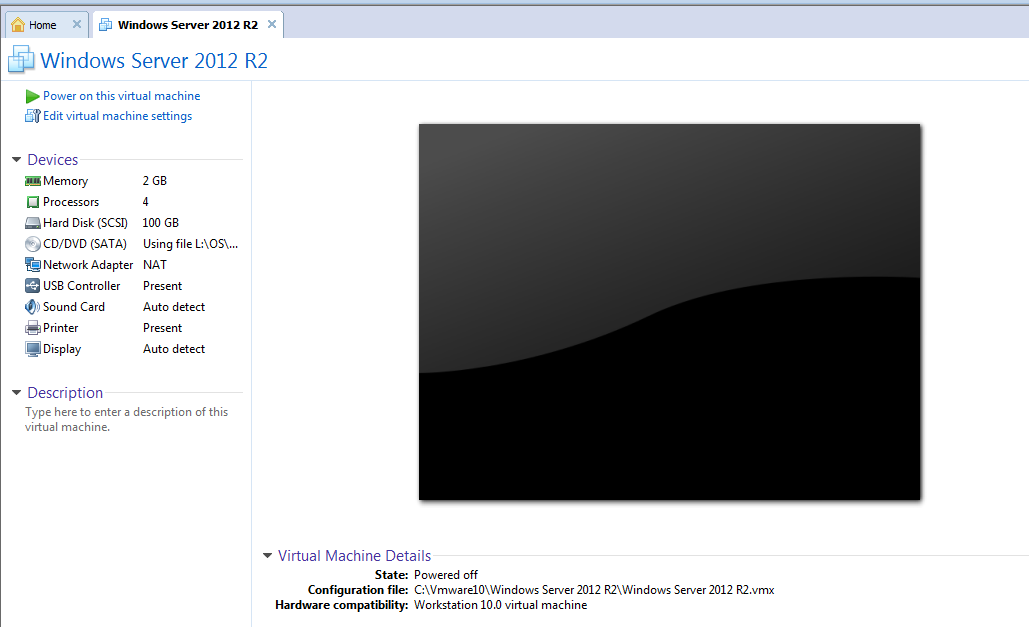Click the Memory device icon
The height and width of the screenshot is (627, 1029).
tap(33, 181)
